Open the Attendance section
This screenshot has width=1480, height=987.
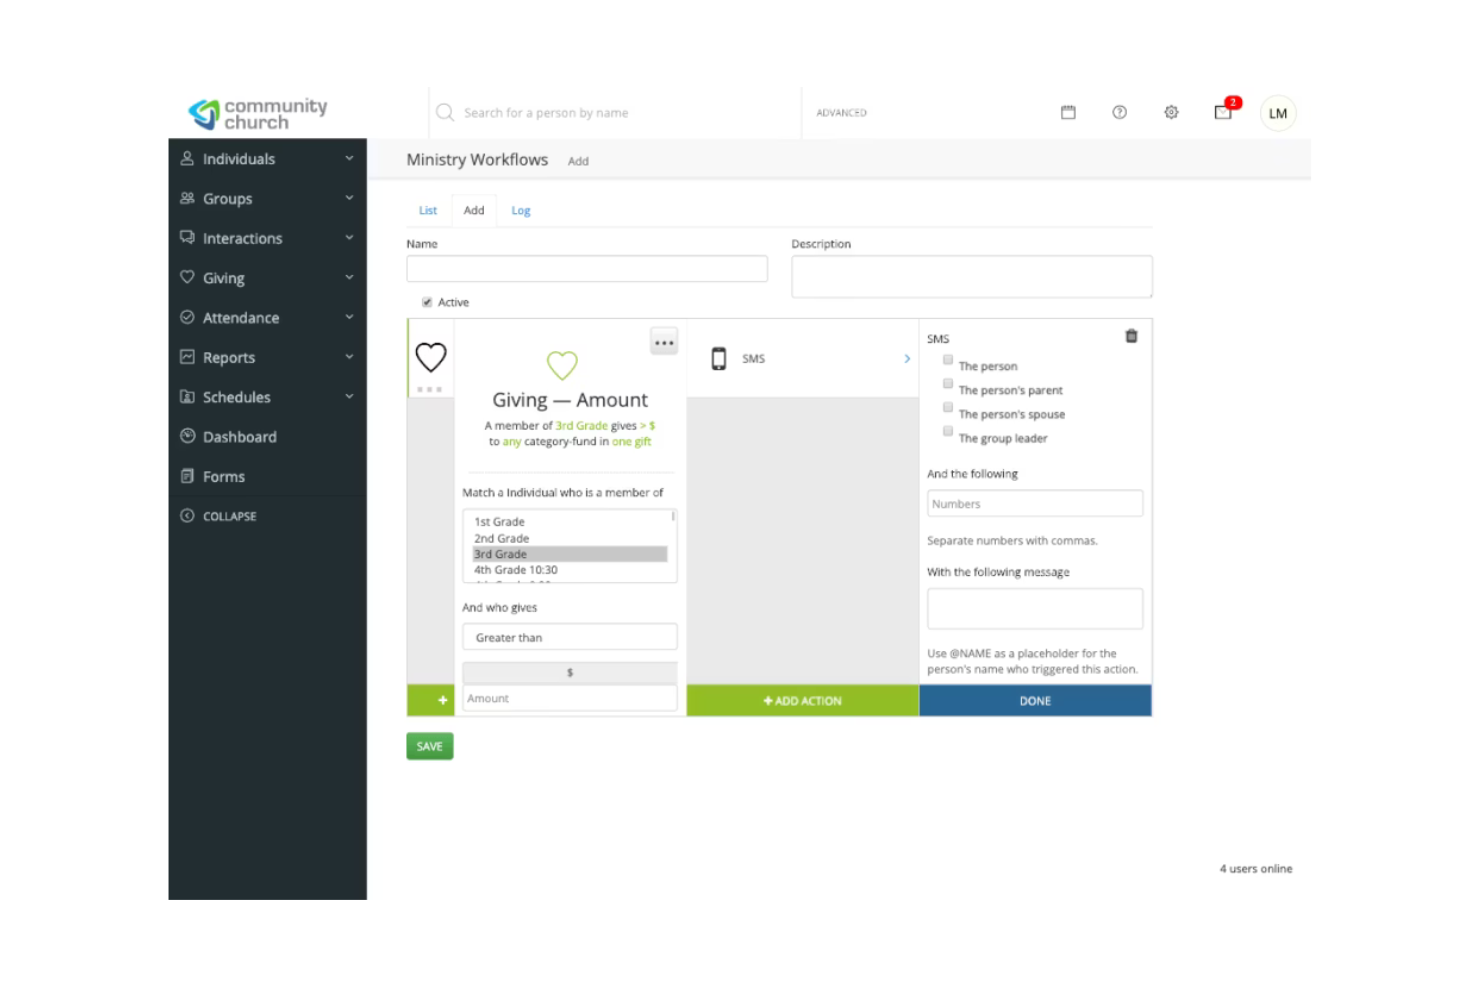tap(241, 317)
